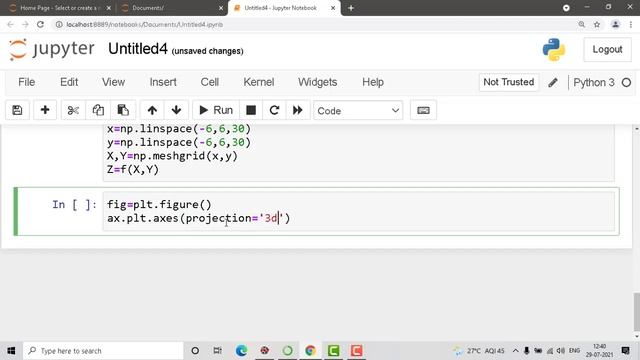The width and height of the screenshot is (640, 360).
Task: Open Google Chrome from taskbar
Action: pos(310,351)
